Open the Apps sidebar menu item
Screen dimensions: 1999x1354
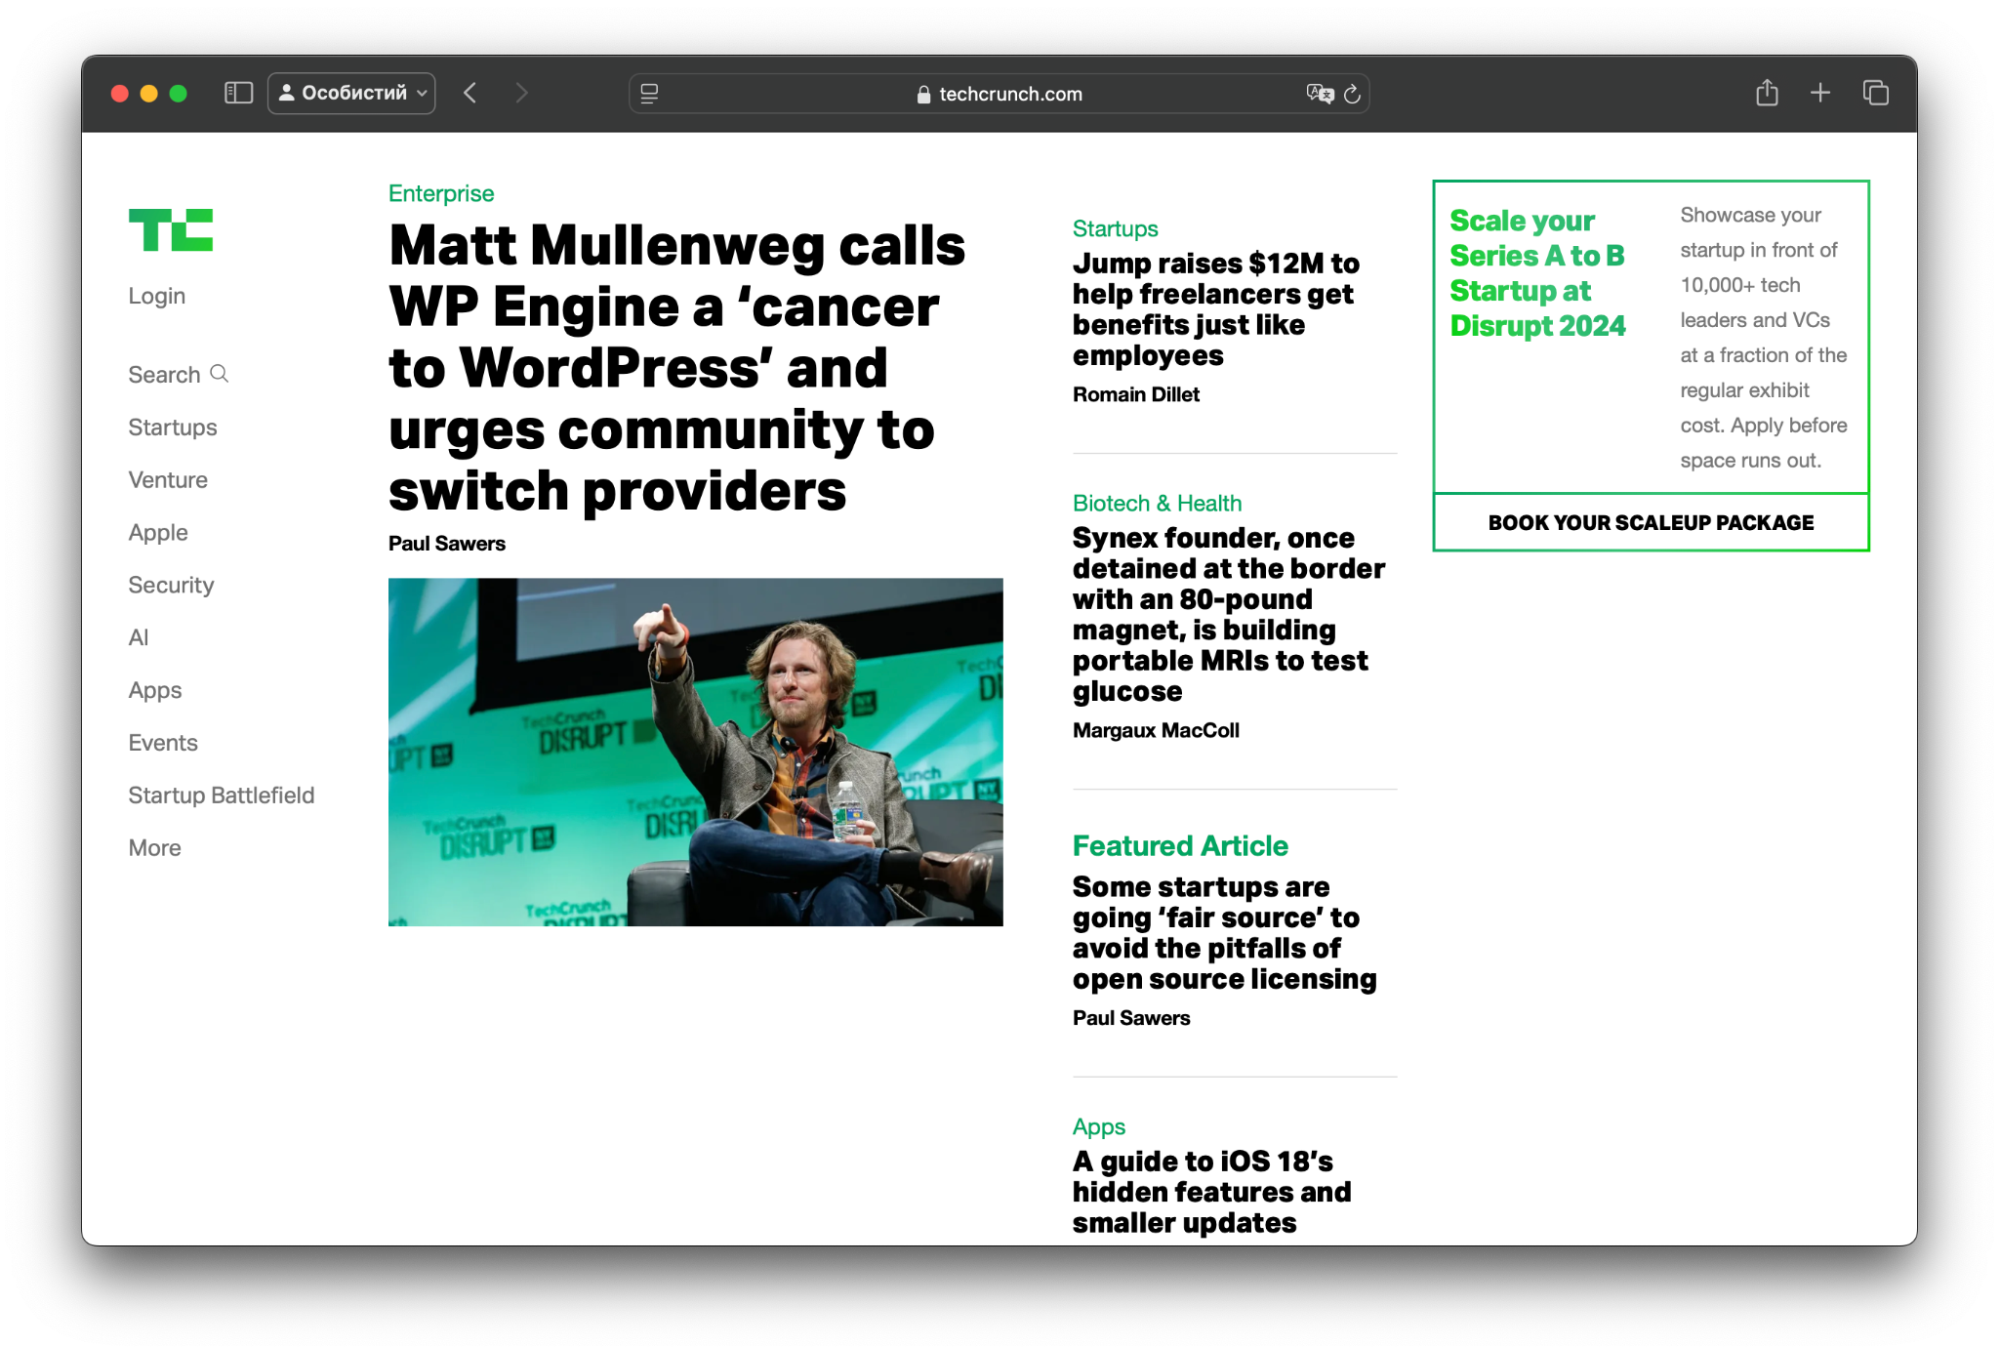[x=155, y=691]
